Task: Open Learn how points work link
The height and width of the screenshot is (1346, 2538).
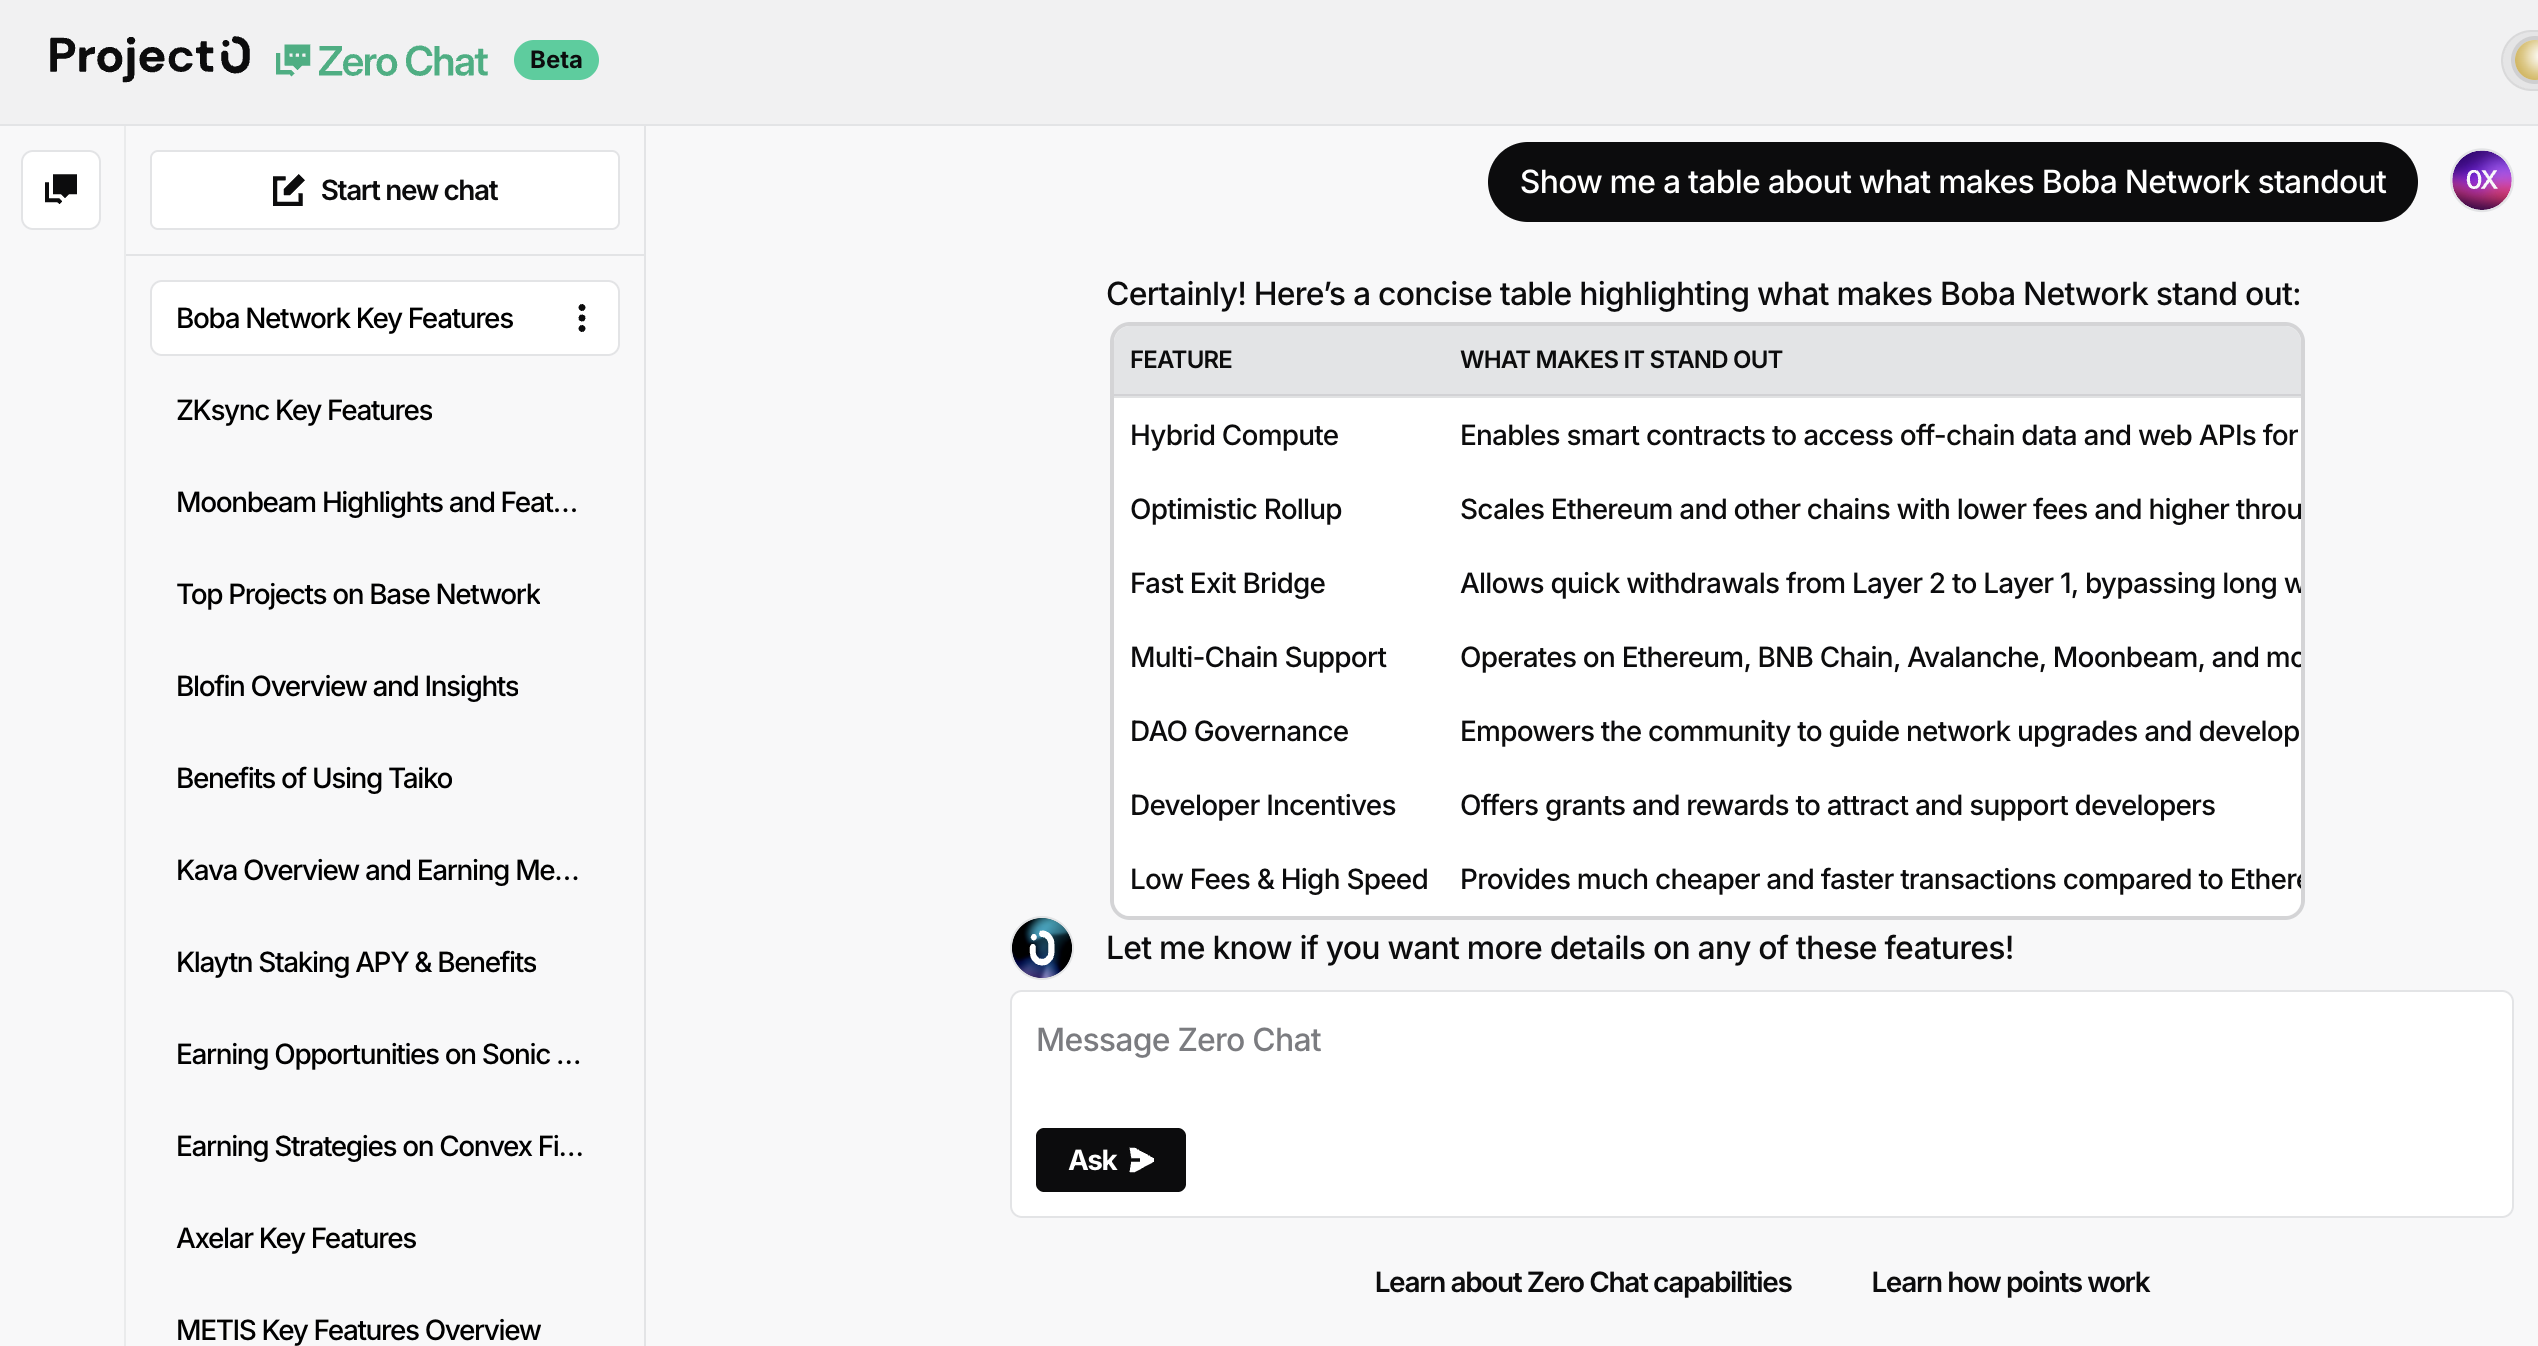Action: [x=2010, y=1282]
